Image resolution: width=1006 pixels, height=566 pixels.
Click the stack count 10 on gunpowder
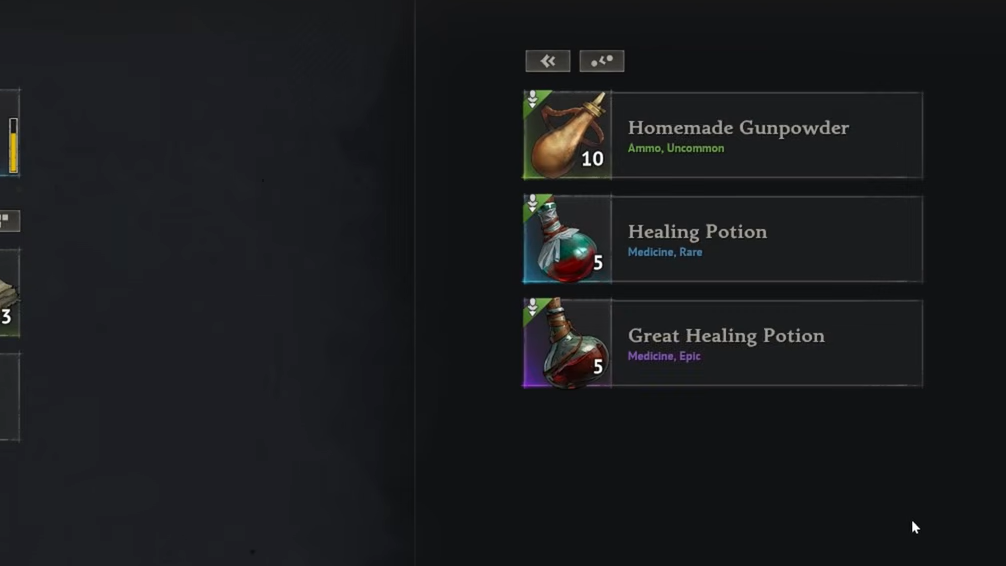(x=592, y=159)
